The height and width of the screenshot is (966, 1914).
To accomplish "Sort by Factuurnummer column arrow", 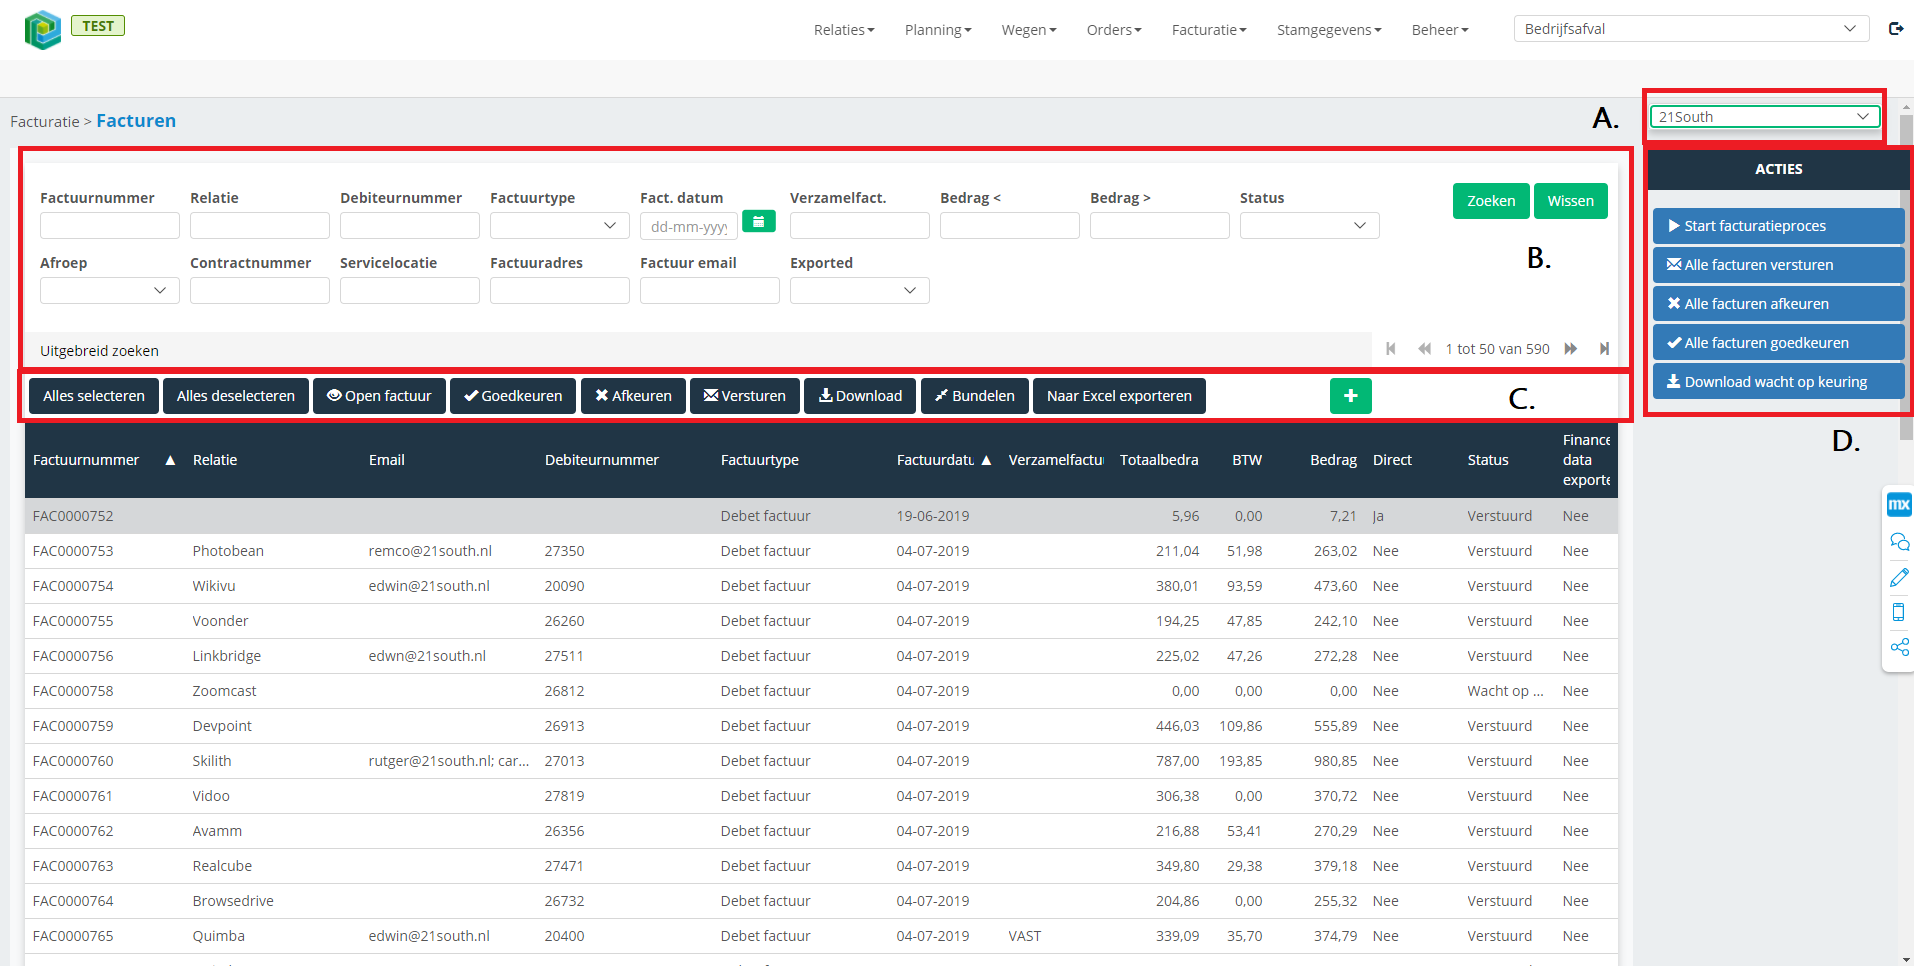I will click(x=170, y=460).
